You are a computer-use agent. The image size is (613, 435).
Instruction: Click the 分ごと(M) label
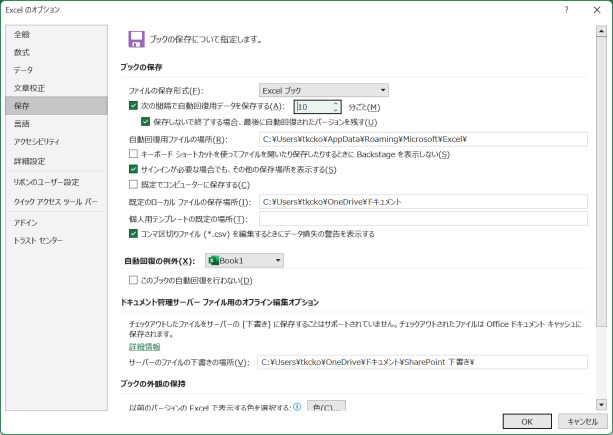tap(364, 107)
